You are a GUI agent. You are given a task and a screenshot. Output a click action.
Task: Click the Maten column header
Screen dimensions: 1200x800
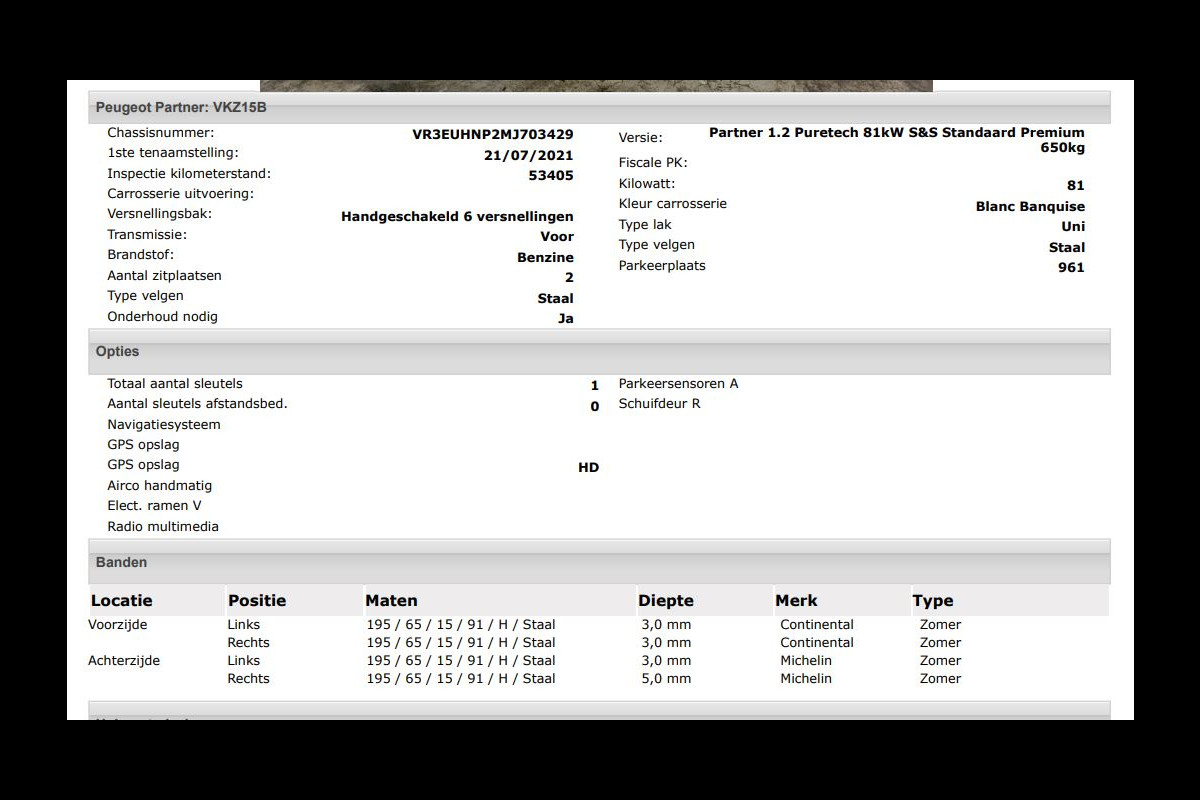click(391, 601)
